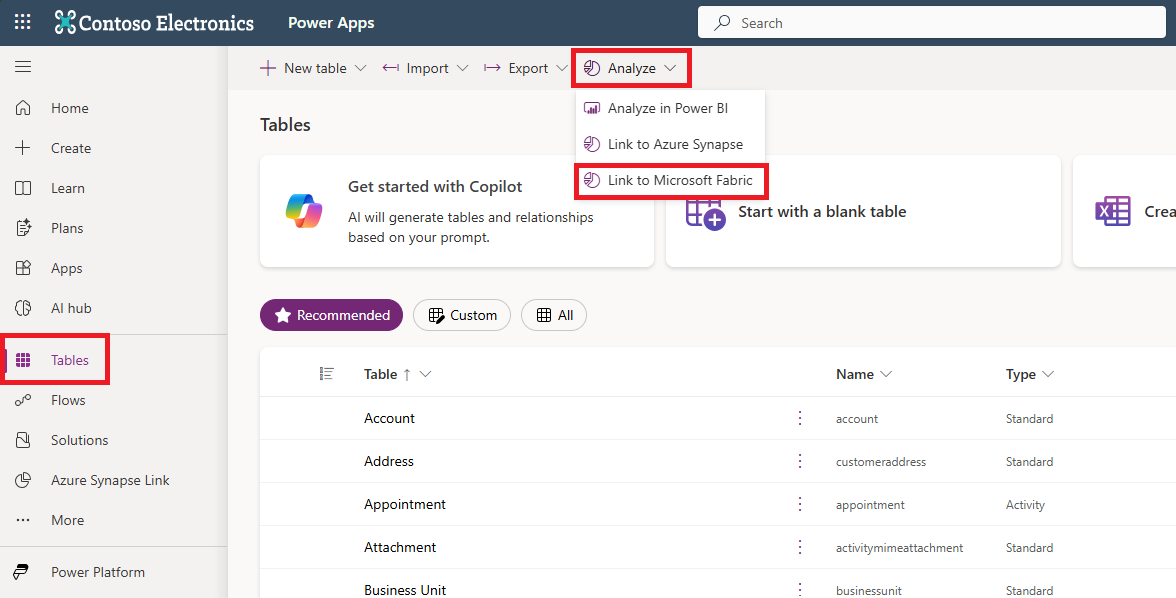Open the Account table
Image resolution: width=1176 pixels, height=598 pixels.
(389, 418)
